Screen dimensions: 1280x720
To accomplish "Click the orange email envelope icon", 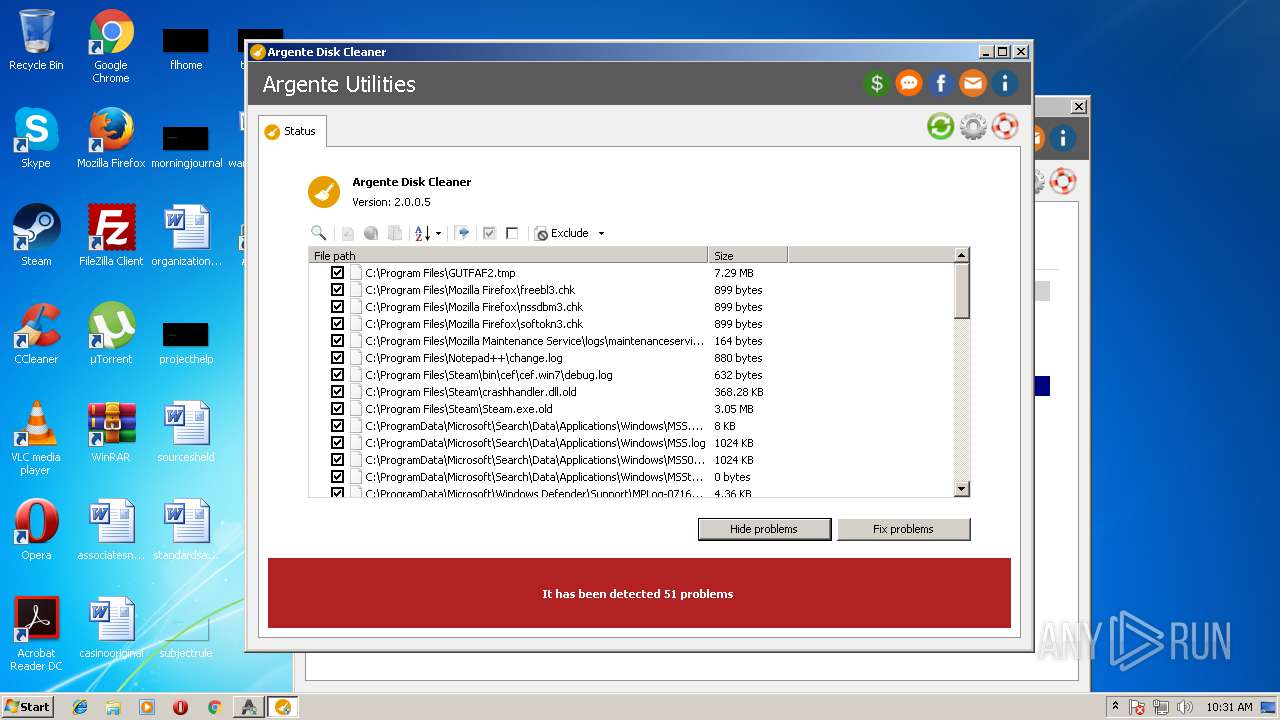I will pyautogui.click(x=973, y=84).
